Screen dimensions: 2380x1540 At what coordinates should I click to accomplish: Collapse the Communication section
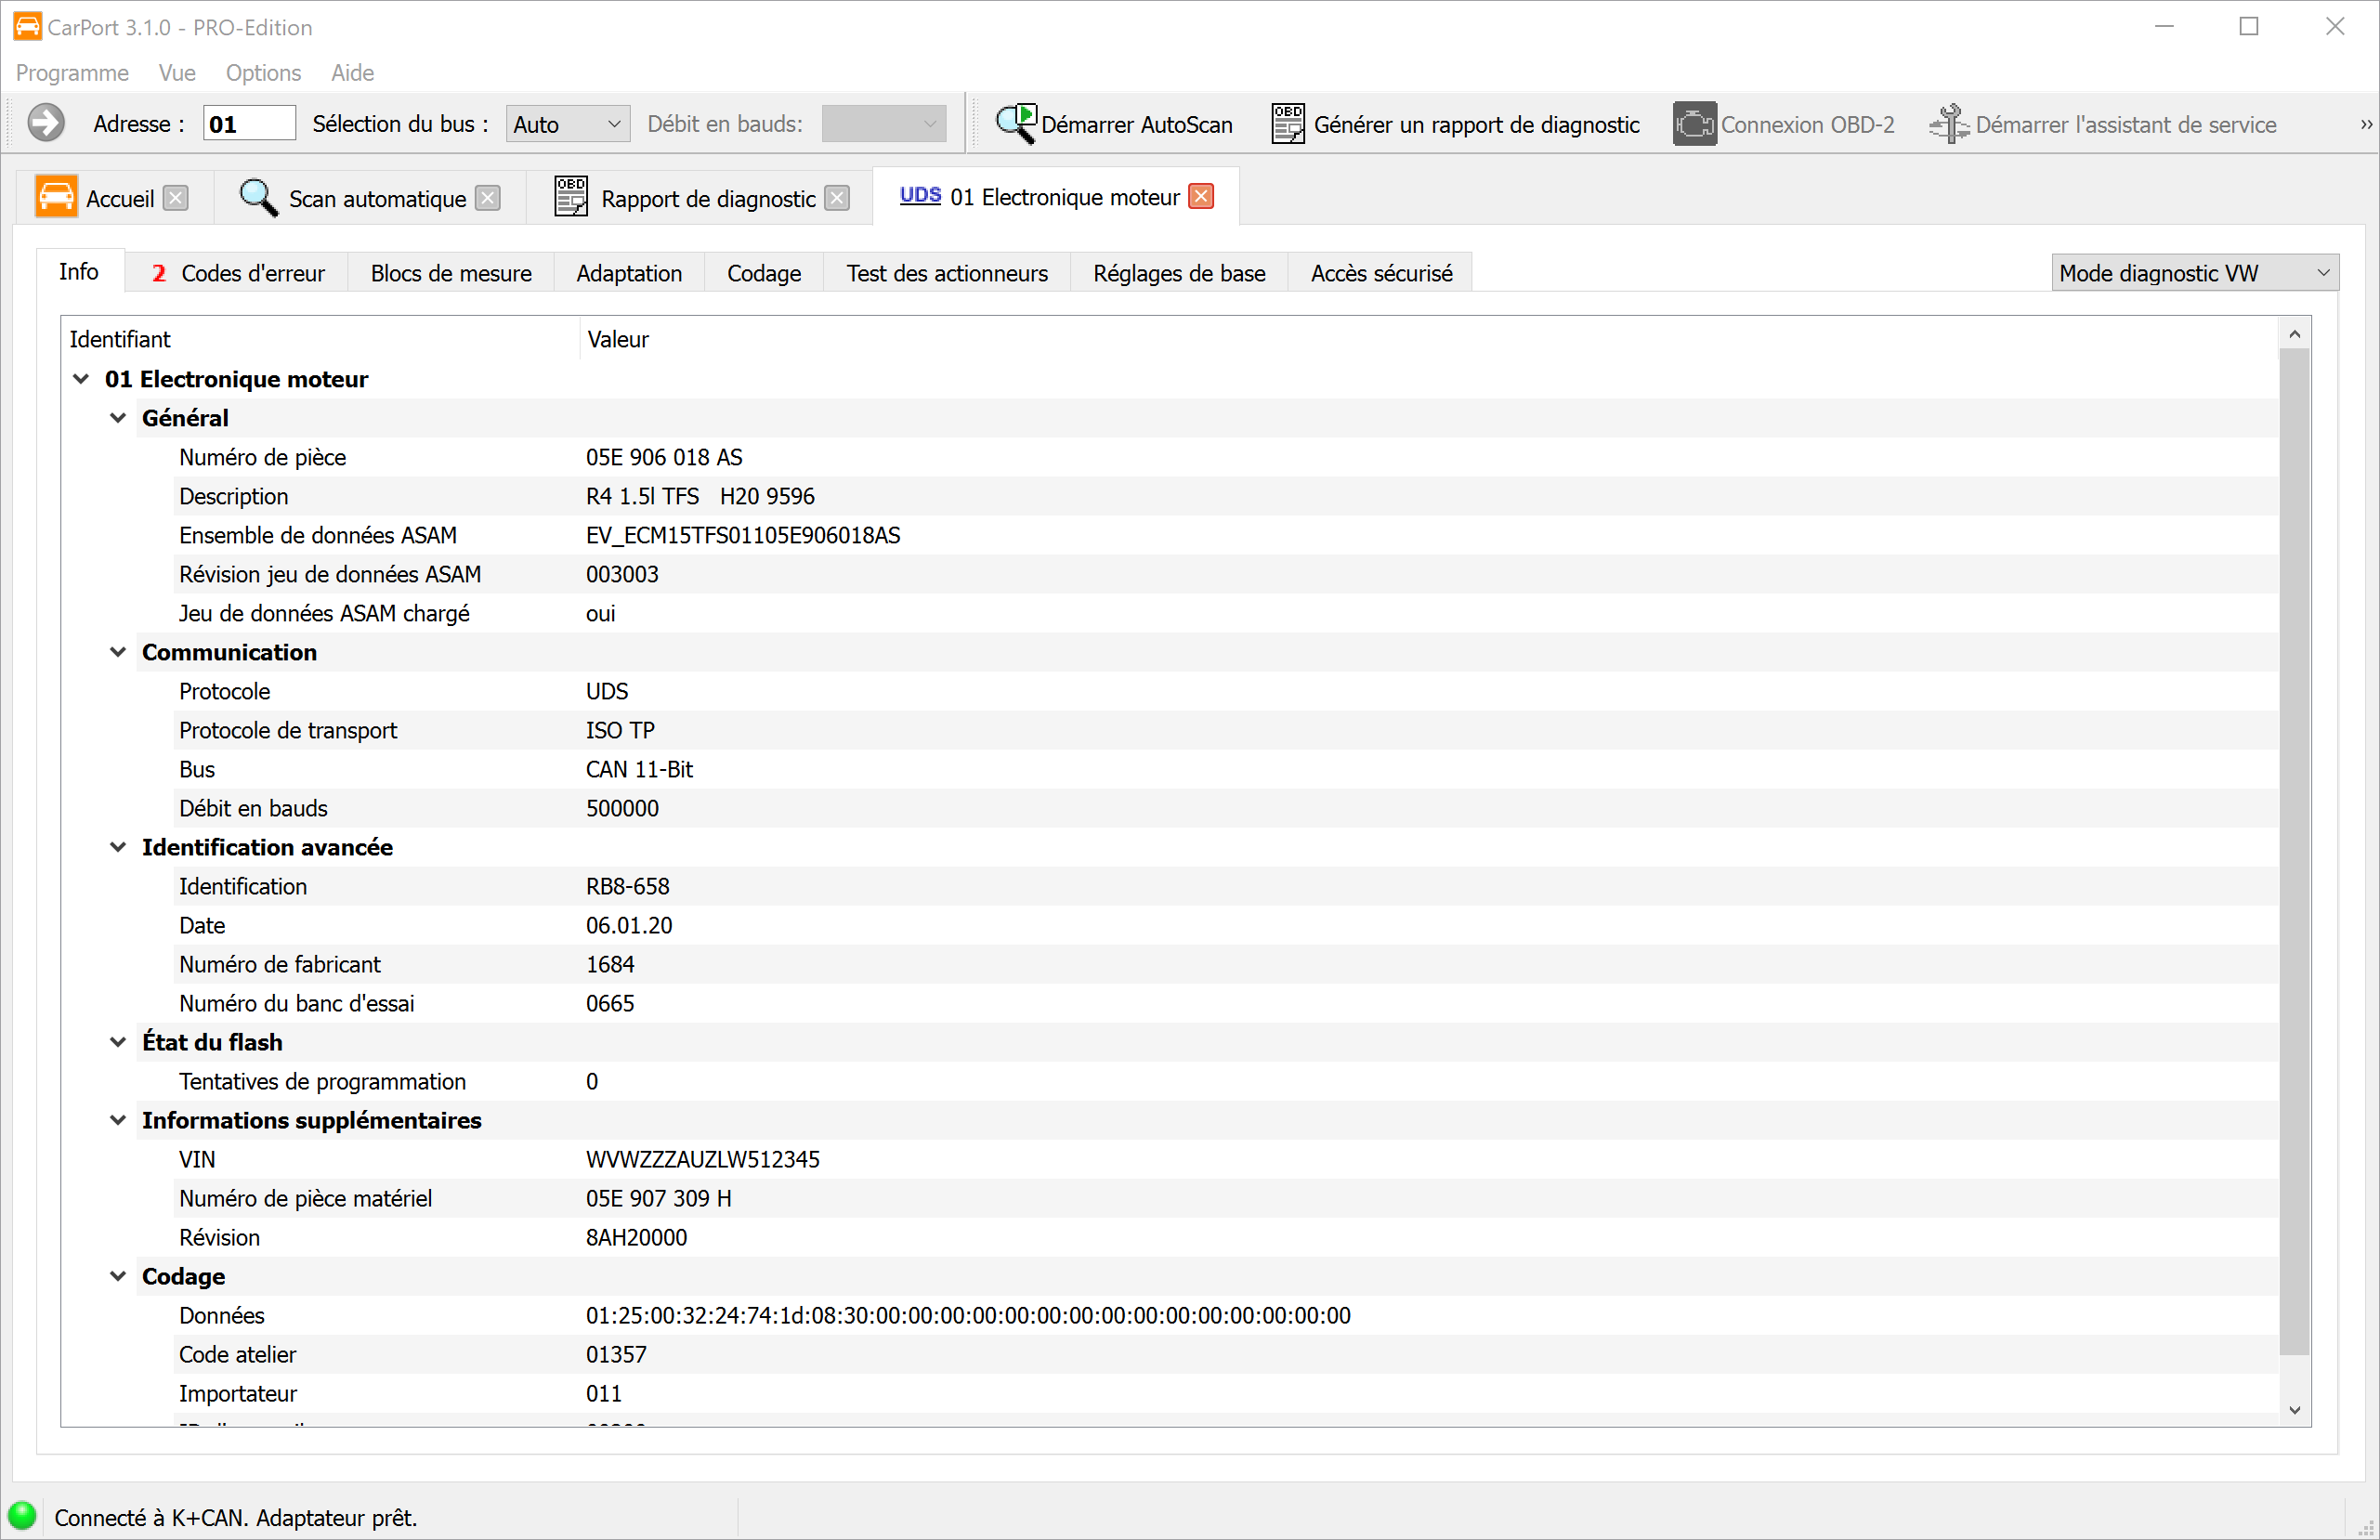(x=118, y=652)
